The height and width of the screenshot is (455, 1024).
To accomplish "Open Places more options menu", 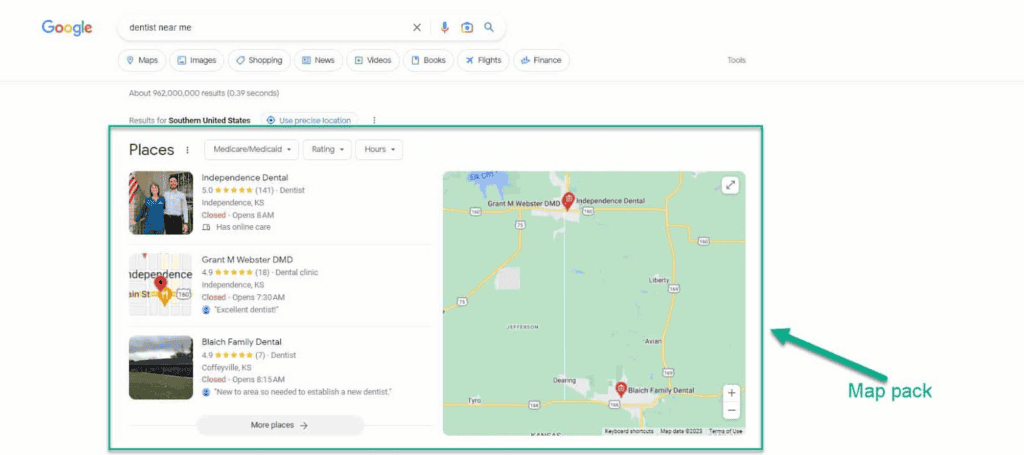I will tap(187, 150).
